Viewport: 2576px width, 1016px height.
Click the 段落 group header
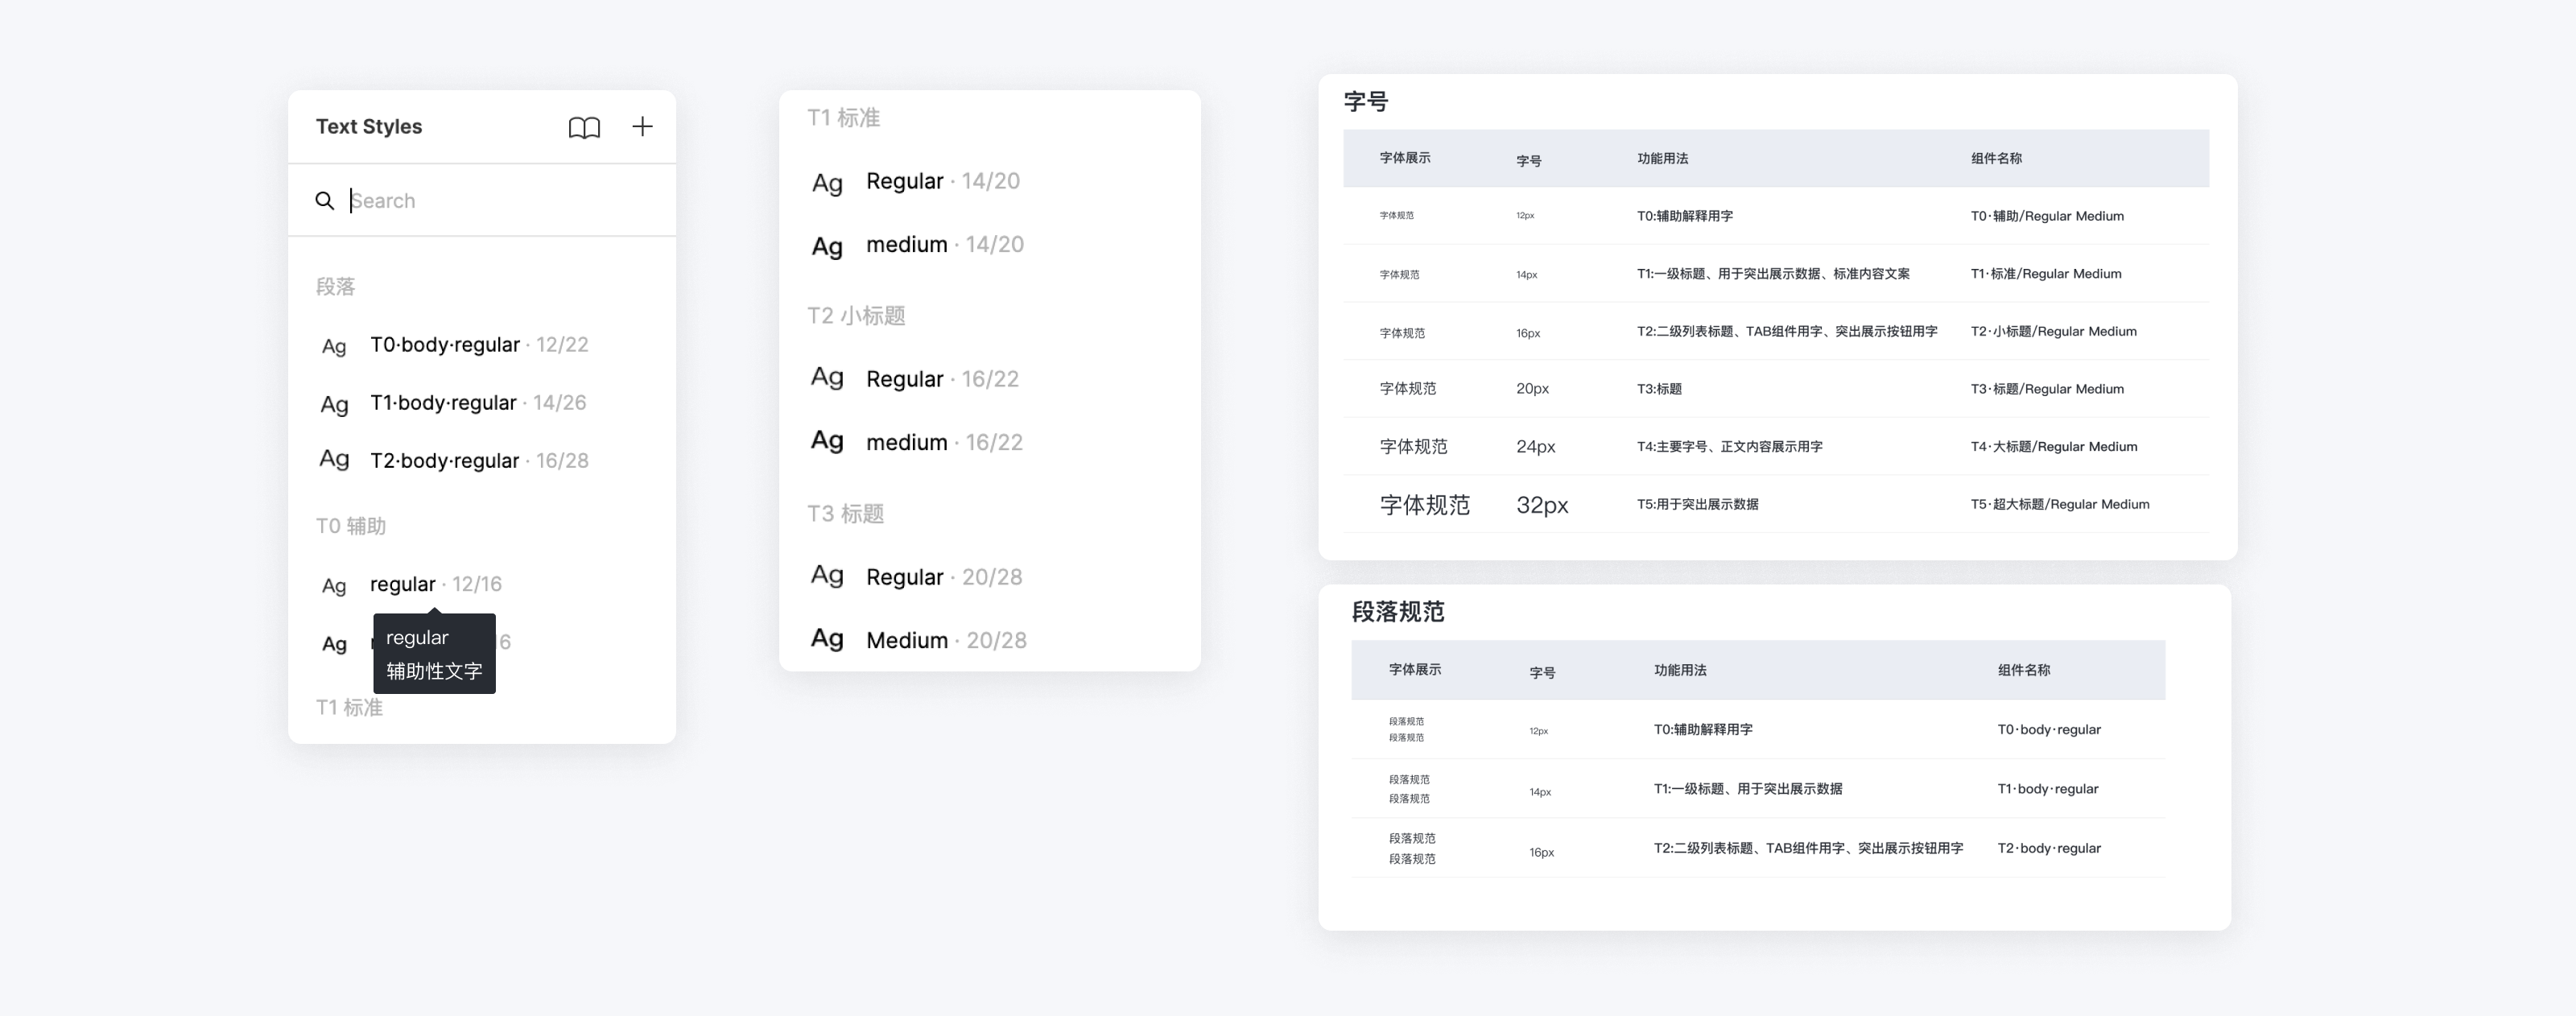pos(336,287)
